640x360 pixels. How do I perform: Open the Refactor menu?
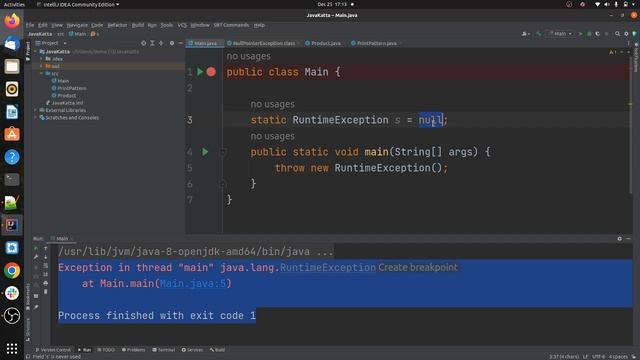[x=117, y=25]
